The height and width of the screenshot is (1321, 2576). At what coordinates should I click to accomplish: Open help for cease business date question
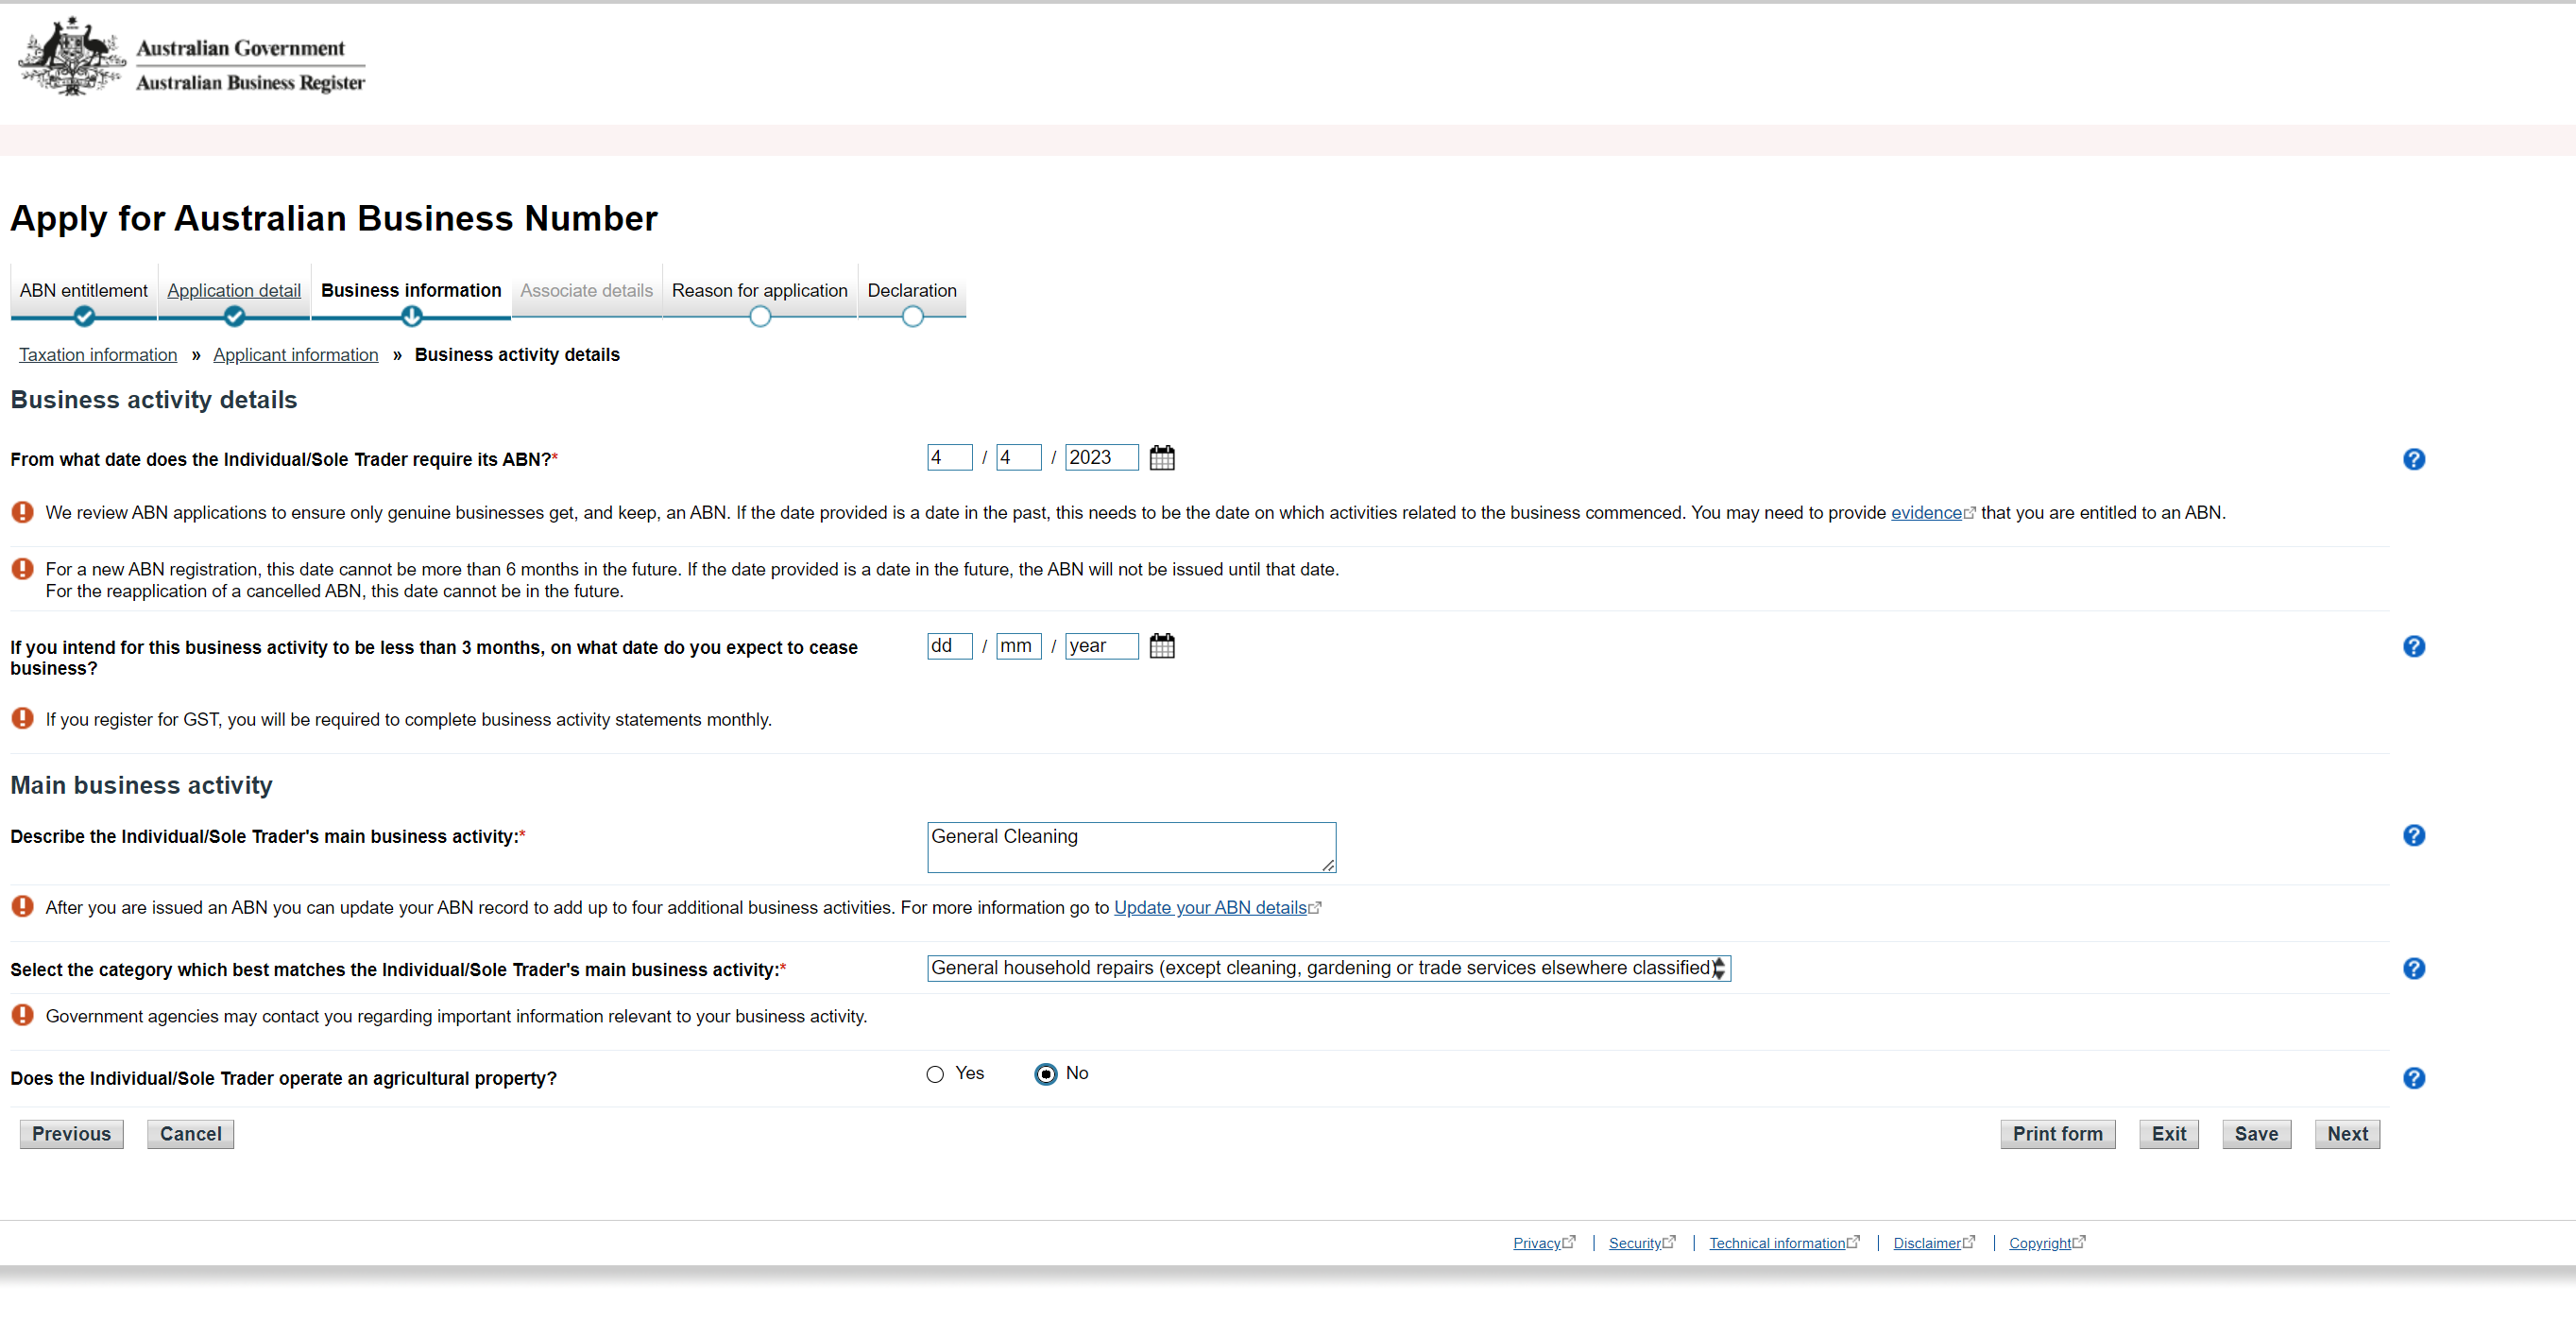coord(2413,647)
